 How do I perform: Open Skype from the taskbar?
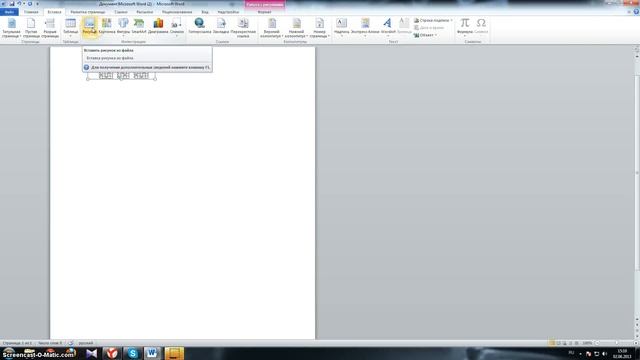click(x=133, y=353)
